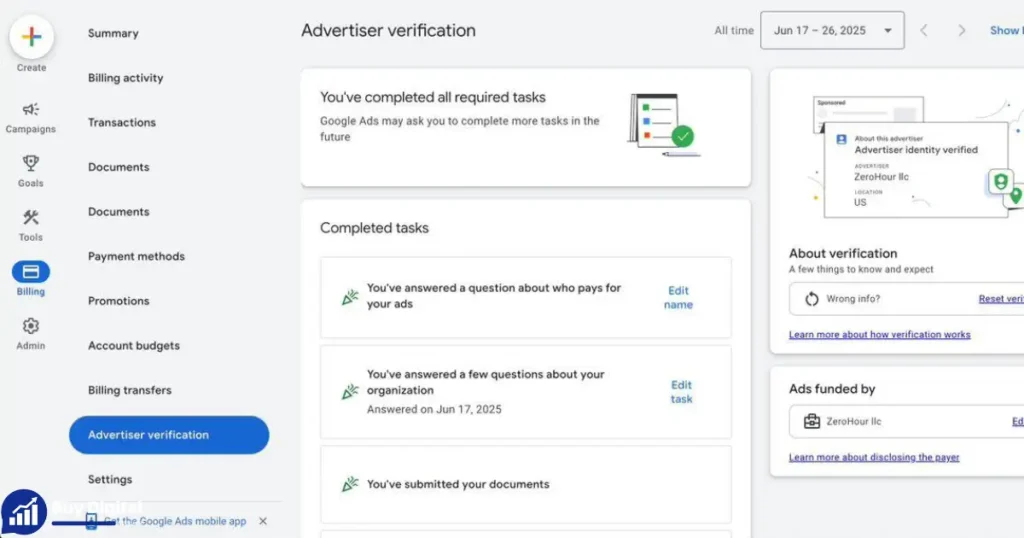Go to previous date range arrow

tap(923, 31)
